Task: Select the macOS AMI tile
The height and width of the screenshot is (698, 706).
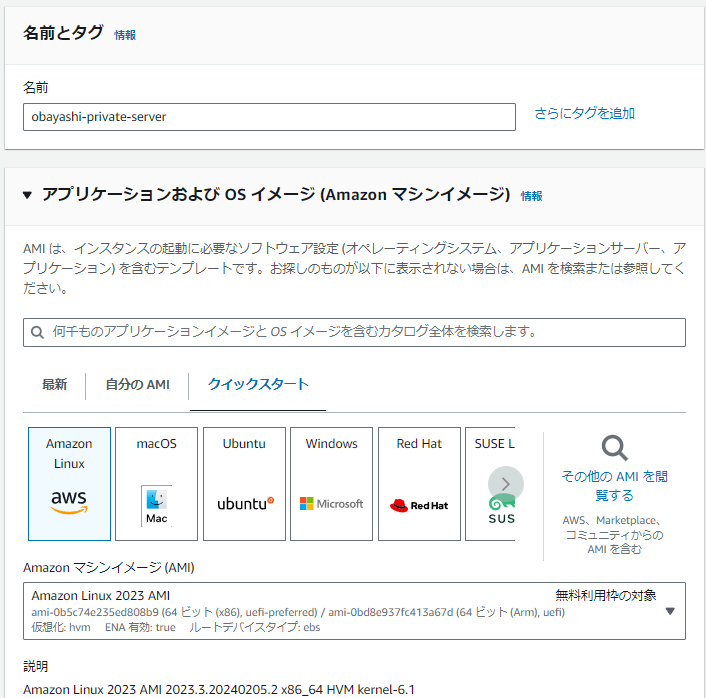Action: [156, 484]
